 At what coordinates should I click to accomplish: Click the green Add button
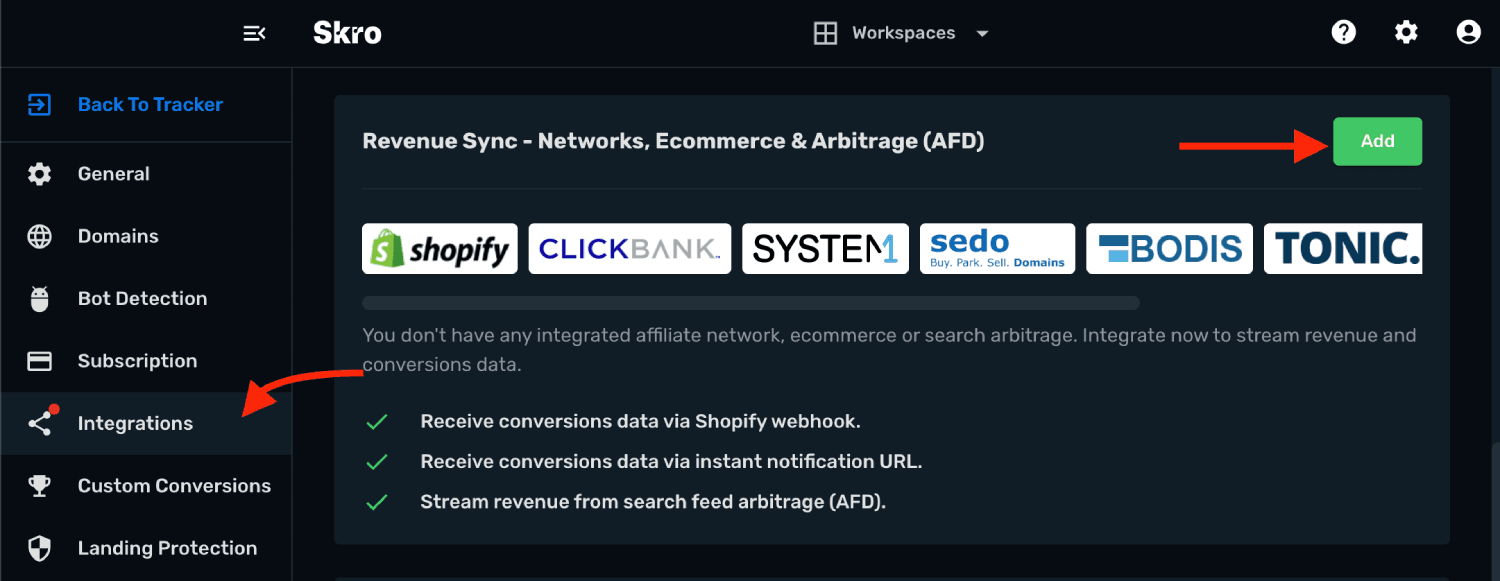pos(1377,141)
